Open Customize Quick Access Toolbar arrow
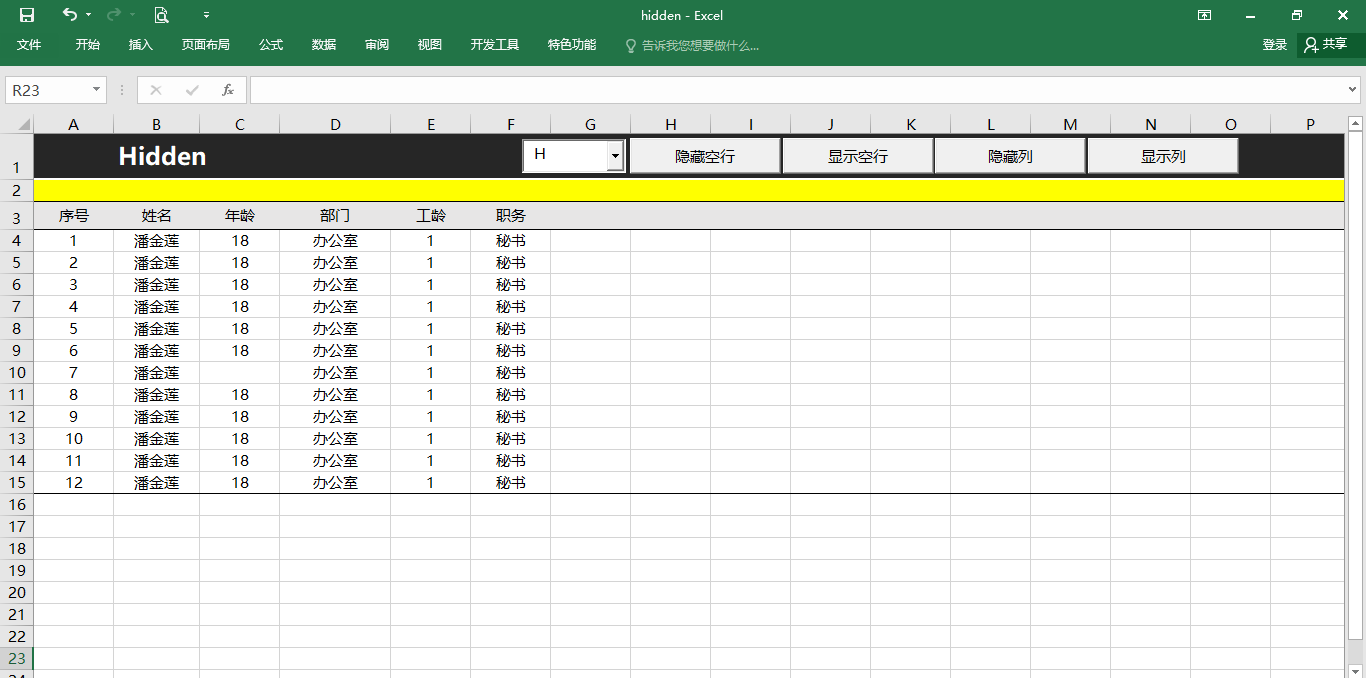Screen dimensions: 1366x678 pos(206,15)
